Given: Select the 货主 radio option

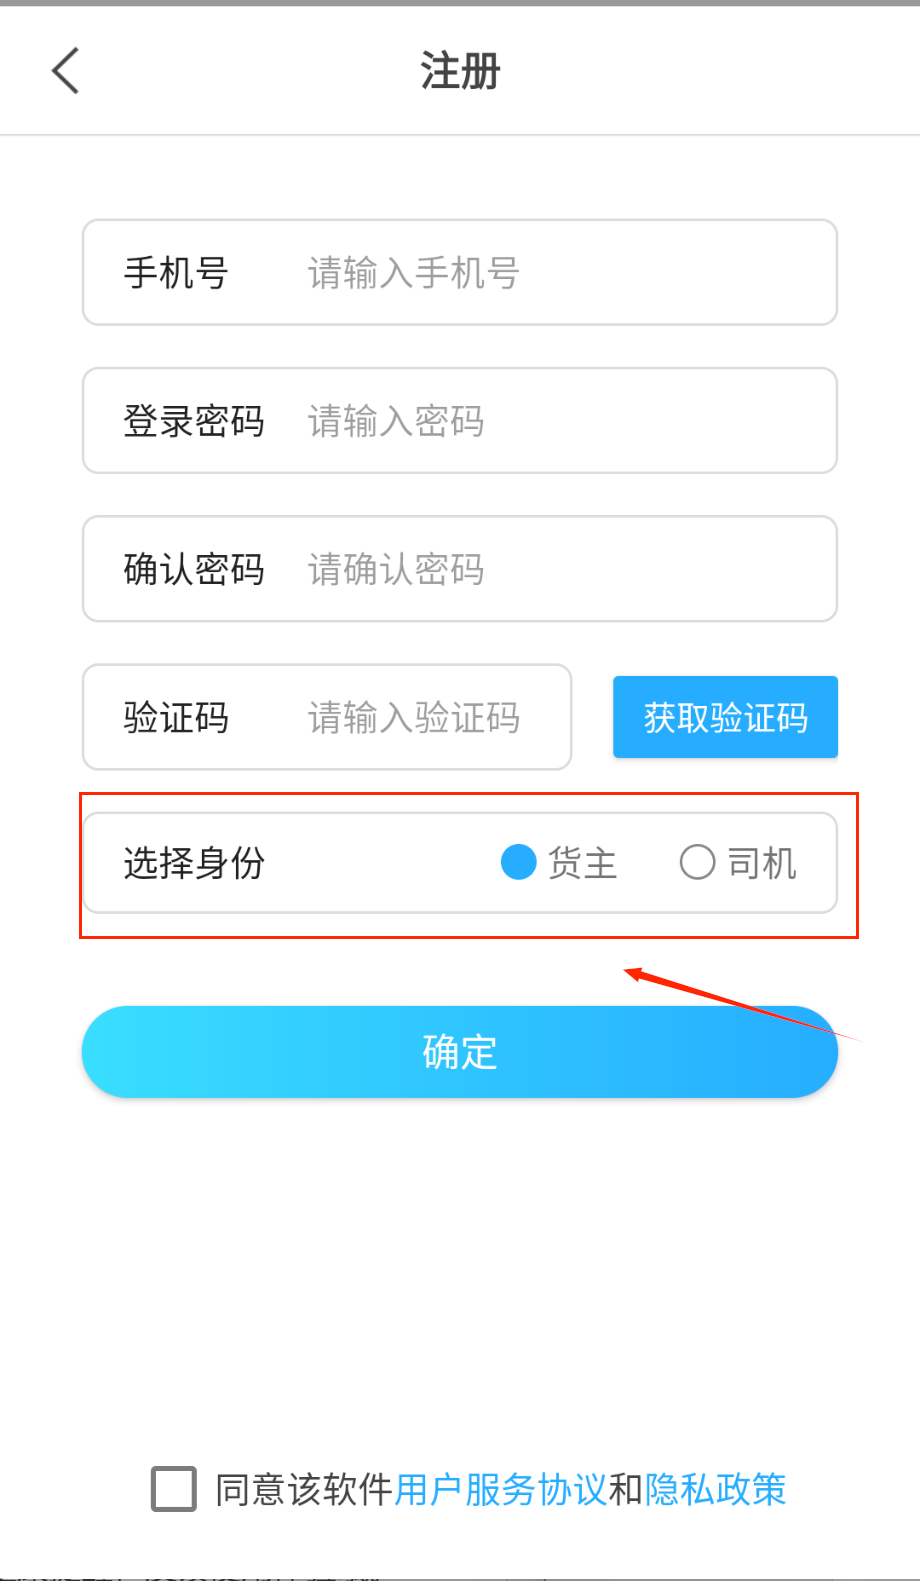Looking at the screenshot, I should pos(519,862).
